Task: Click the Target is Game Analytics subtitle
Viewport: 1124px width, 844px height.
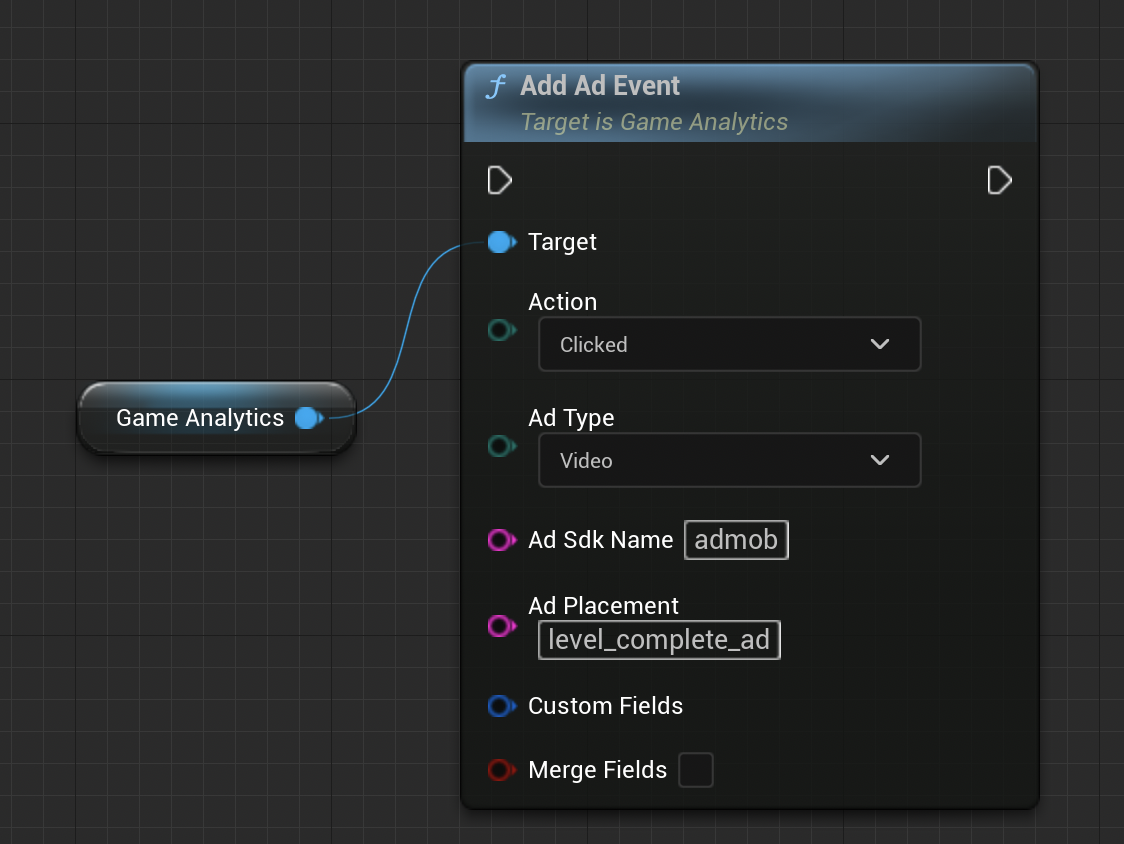Action: [x=654, y=122]
